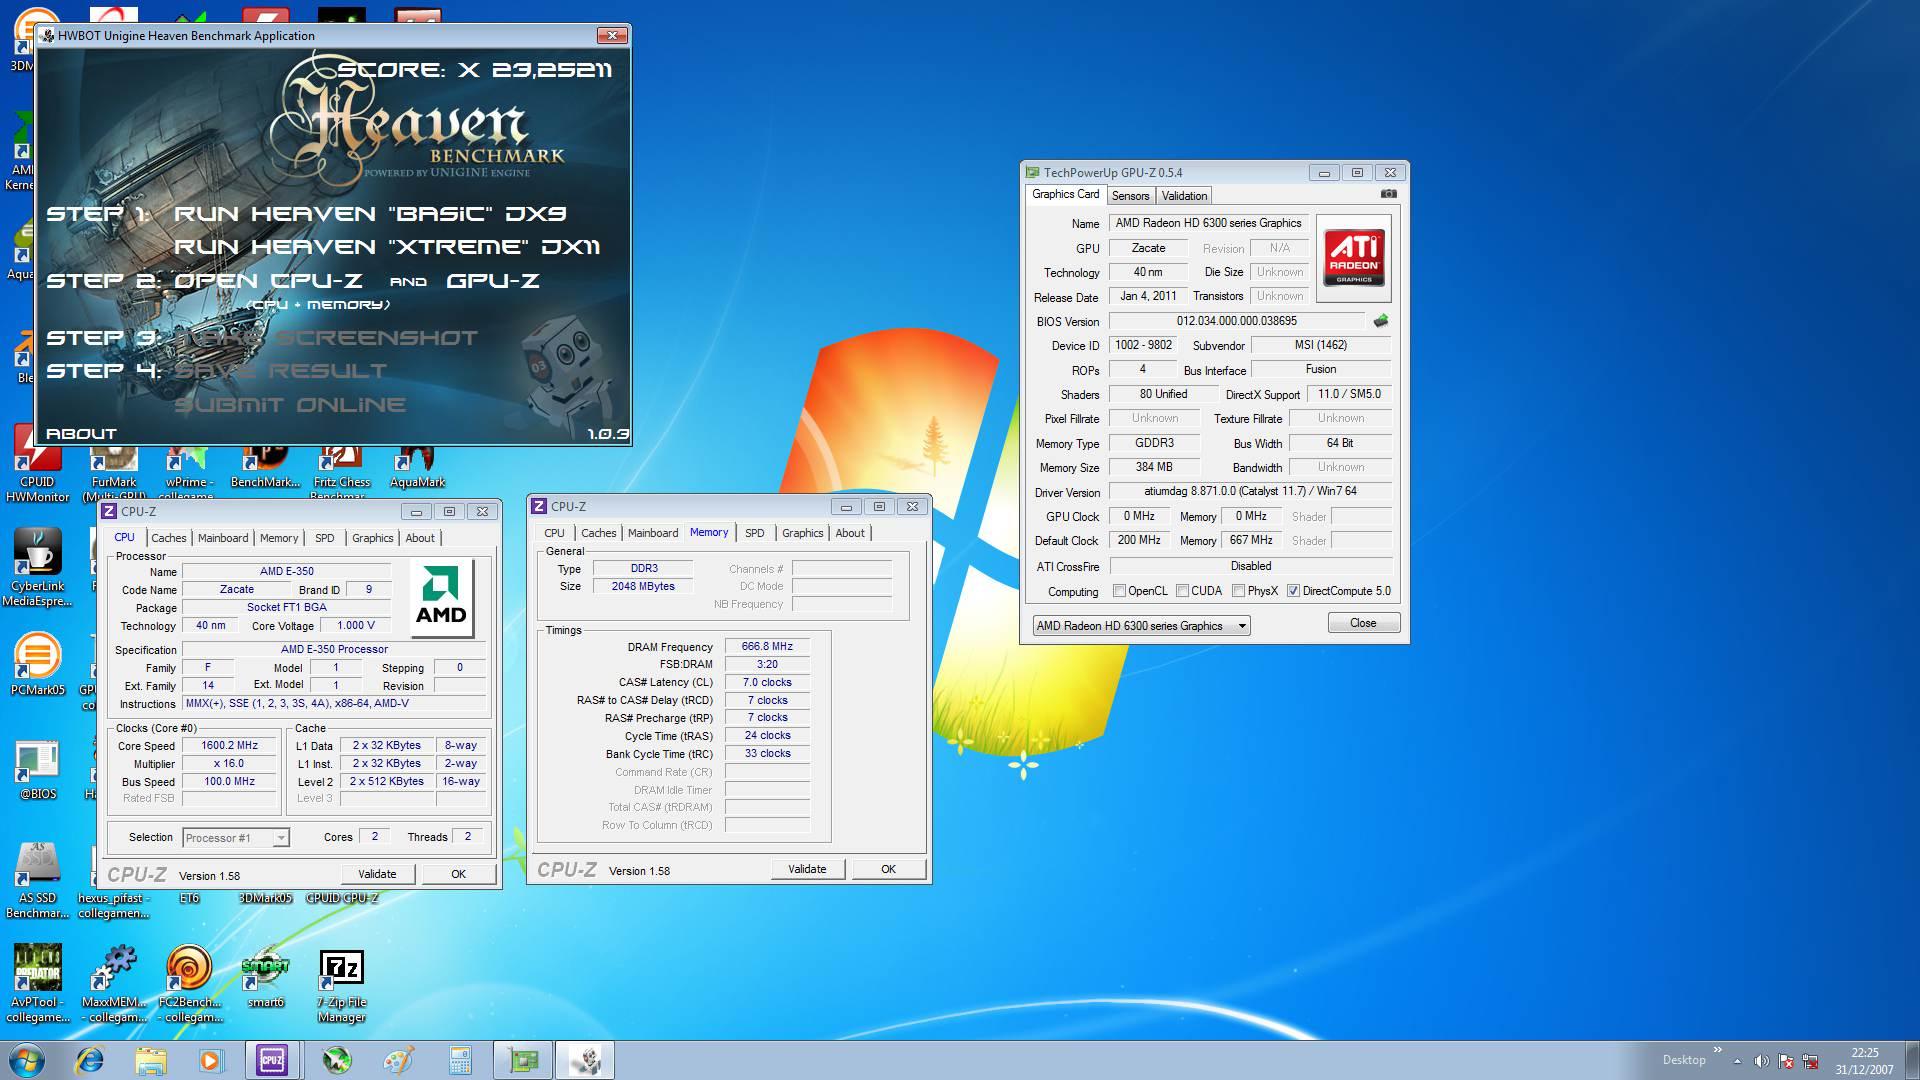The width and height of the screenshot is (1920, 1080).
Task: Open the smart6 desktop icon
Action: coord(265,978)
